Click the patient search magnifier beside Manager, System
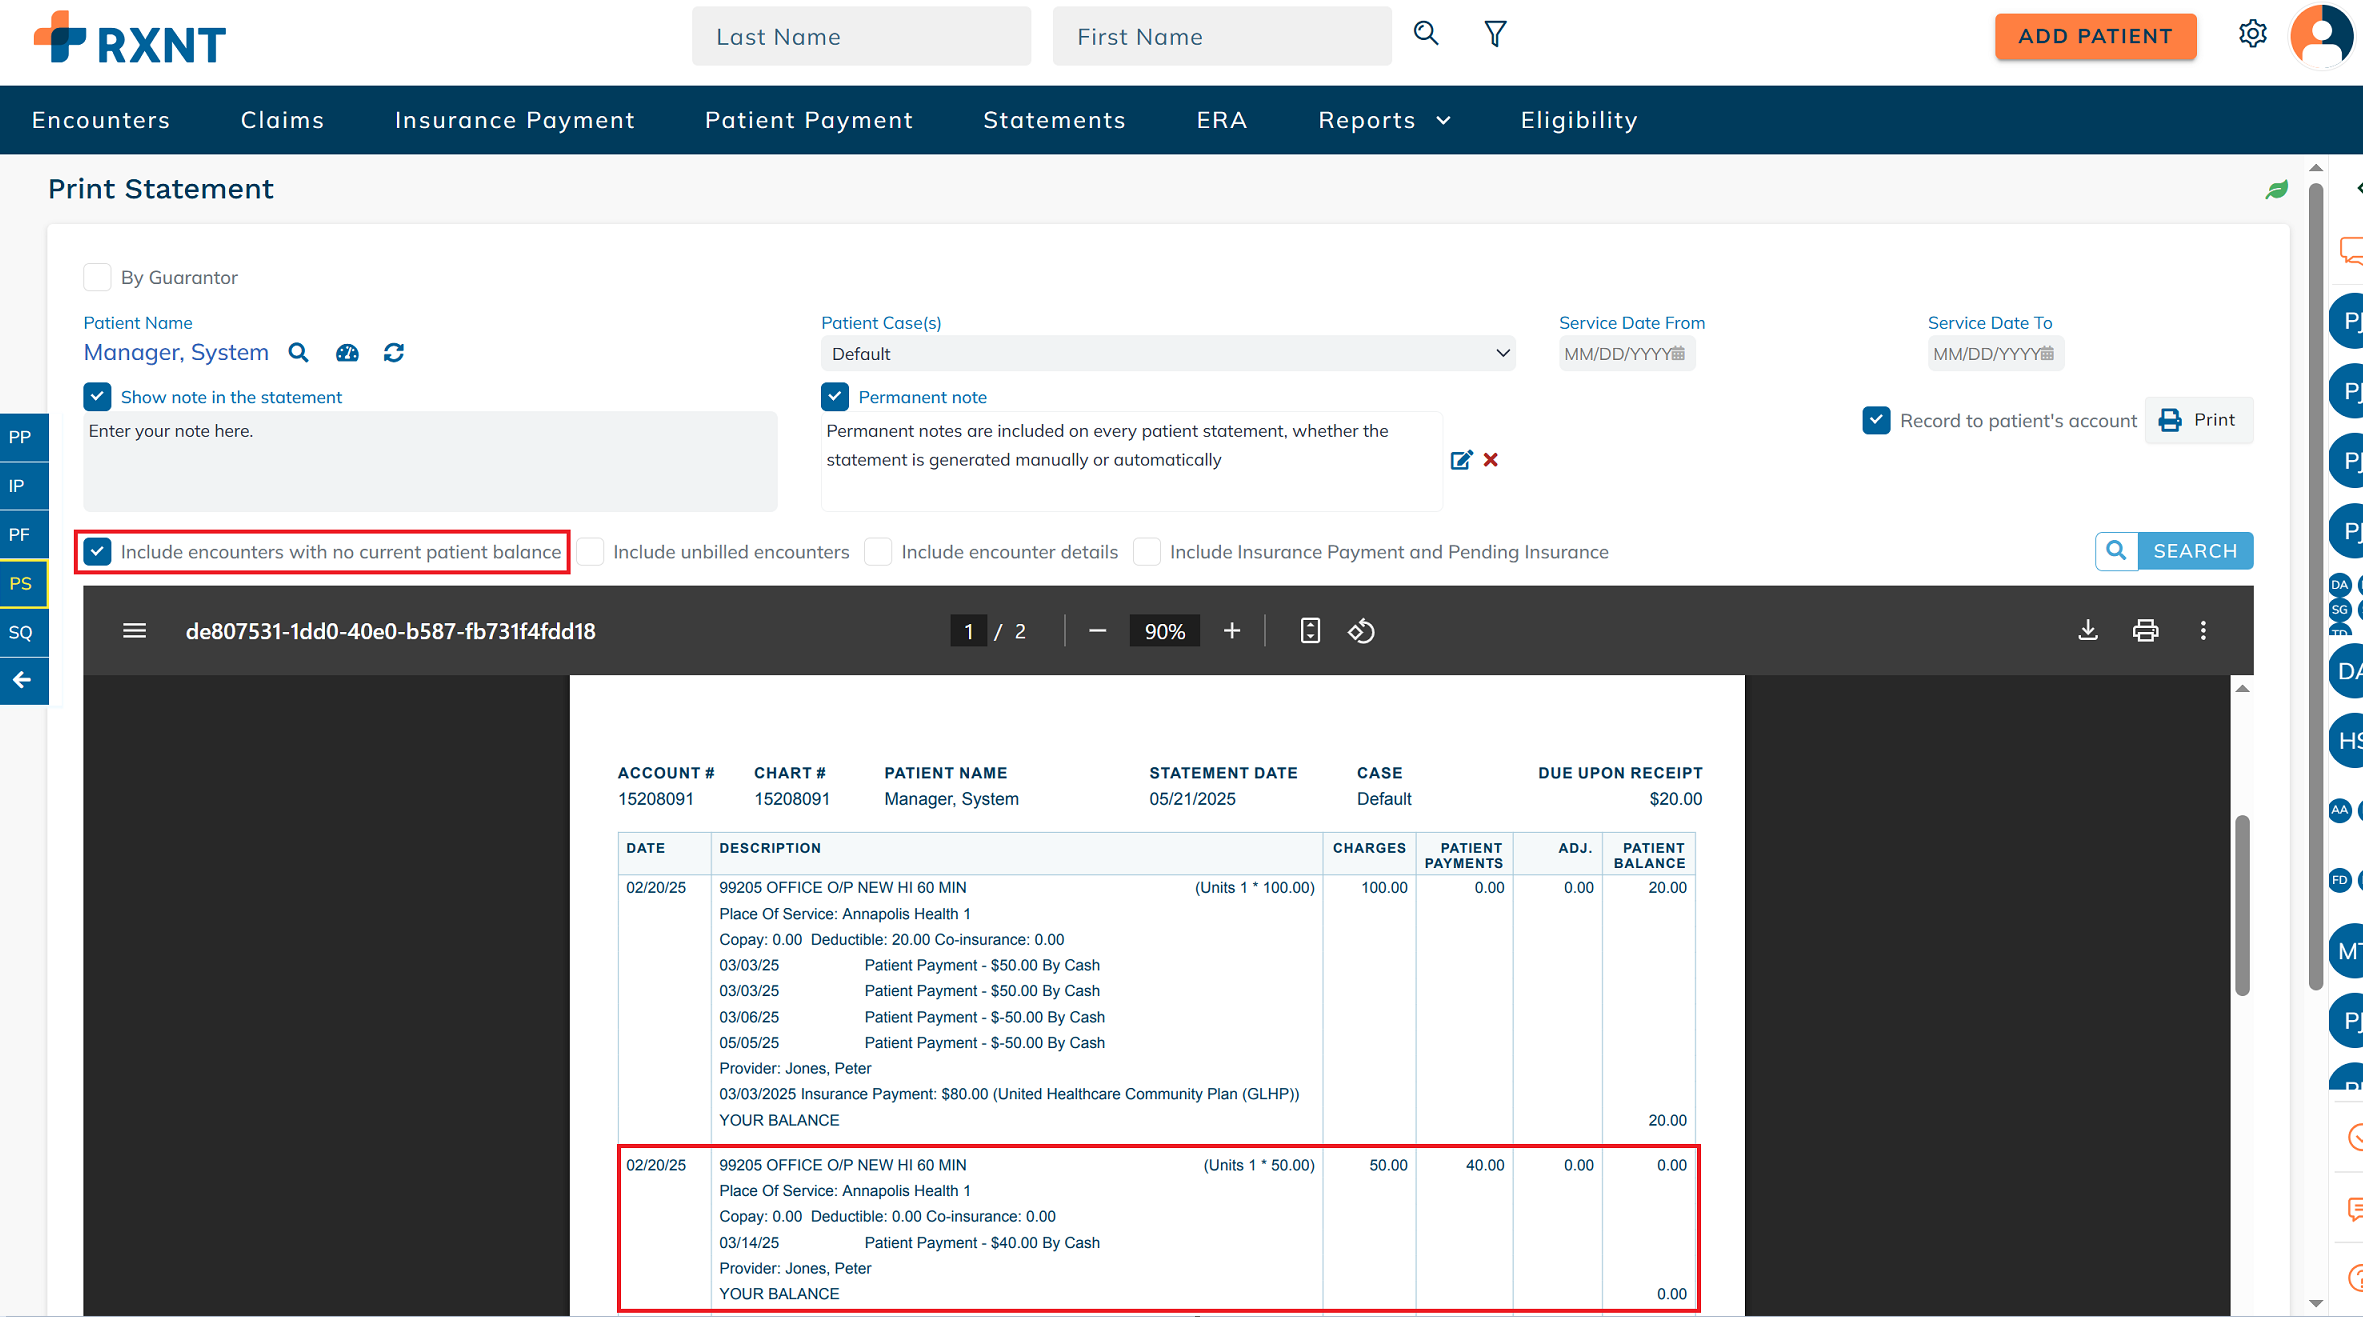 click(298, 353)
